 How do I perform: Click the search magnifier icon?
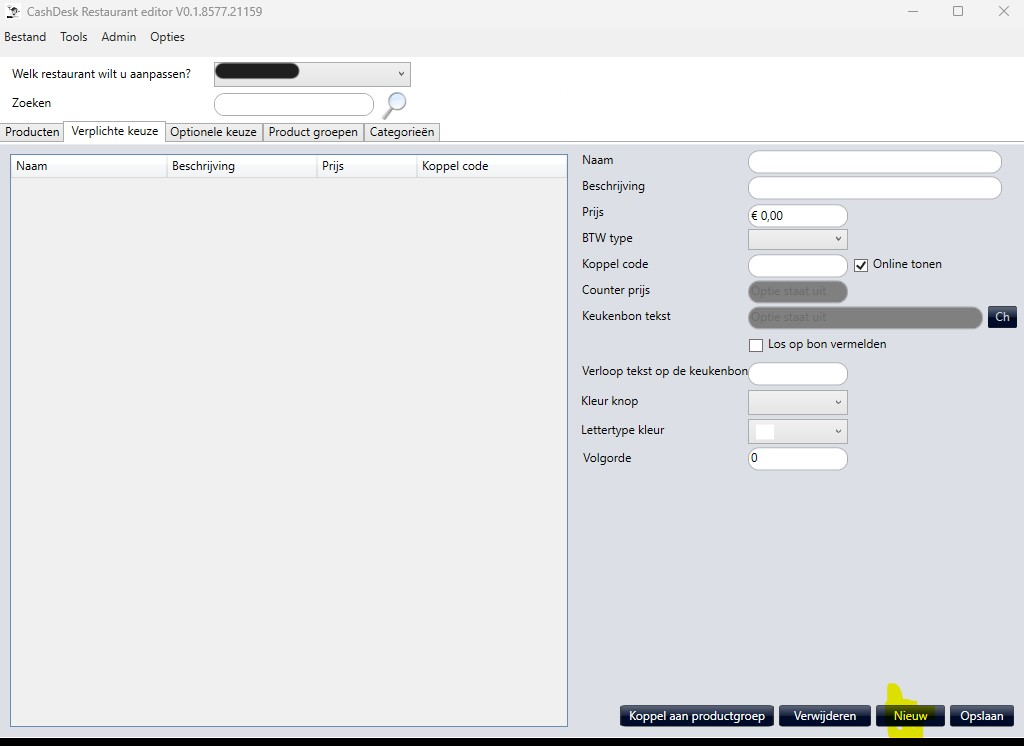(394, 104)
